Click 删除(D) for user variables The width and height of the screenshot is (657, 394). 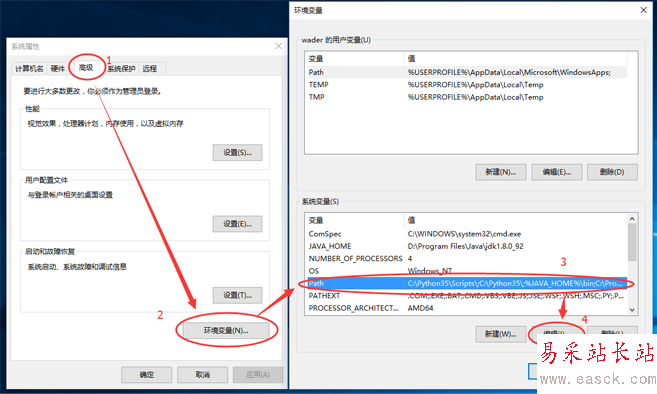612,172
